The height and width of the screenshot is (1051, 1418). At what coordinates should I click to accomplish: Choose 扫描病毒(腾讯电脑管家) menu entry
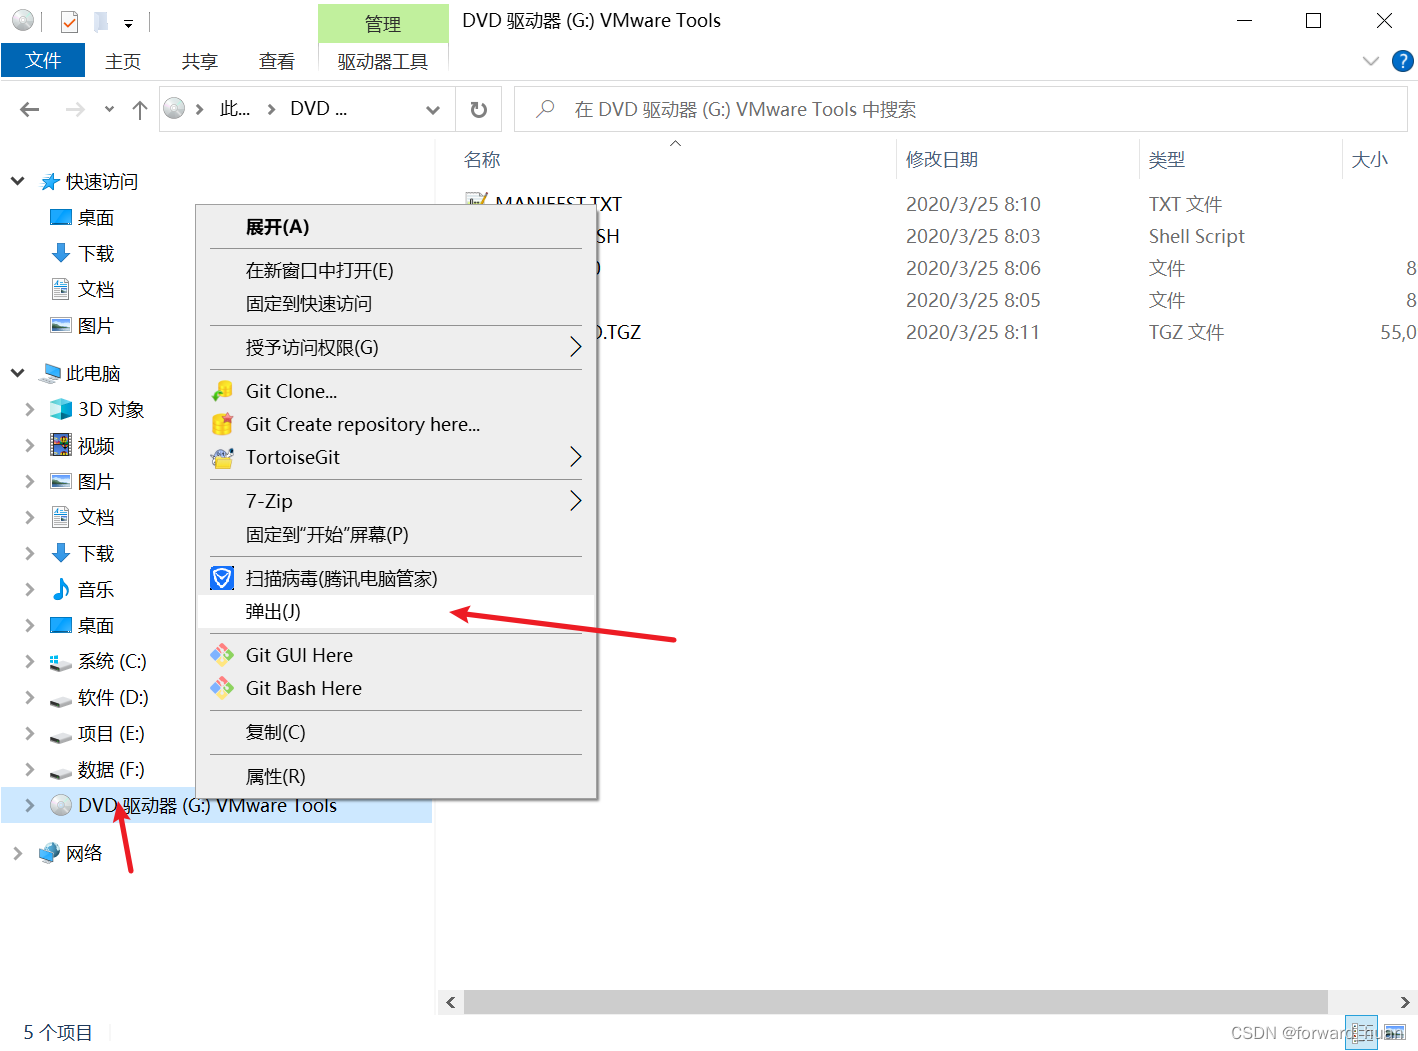click(396, 579)
